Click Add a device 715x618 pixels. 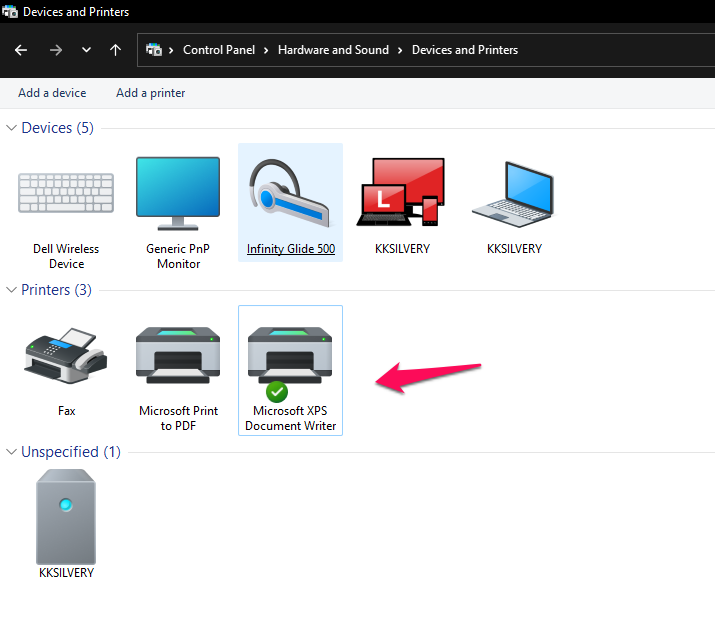click(52, 93)
